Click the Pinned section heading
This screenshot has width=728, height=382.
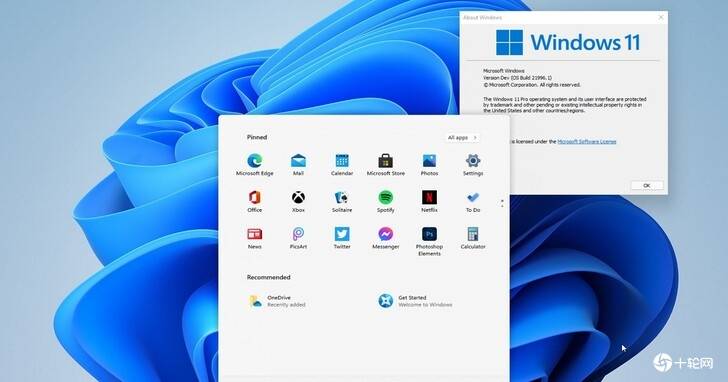tap(257, 137)
